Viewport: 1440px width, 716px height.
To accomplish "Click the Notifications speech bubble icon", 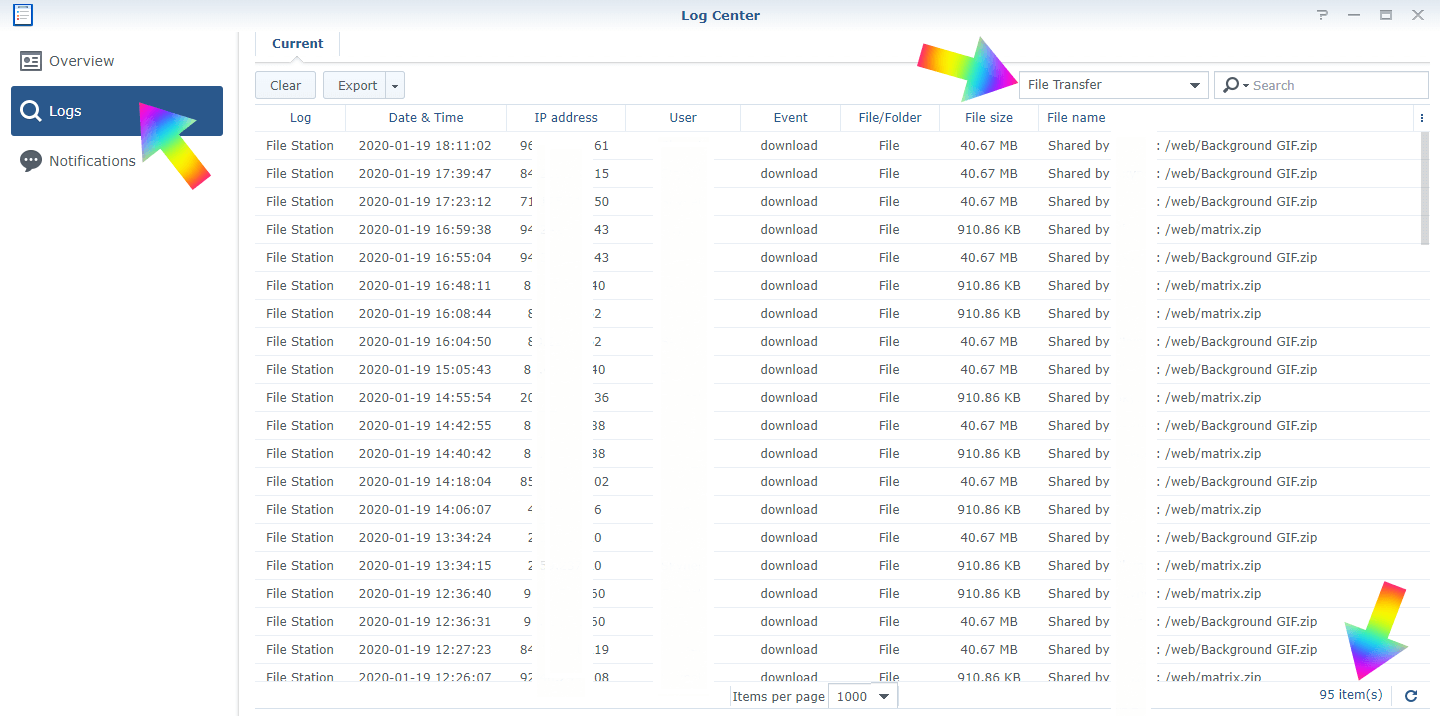I will point(31,161).
